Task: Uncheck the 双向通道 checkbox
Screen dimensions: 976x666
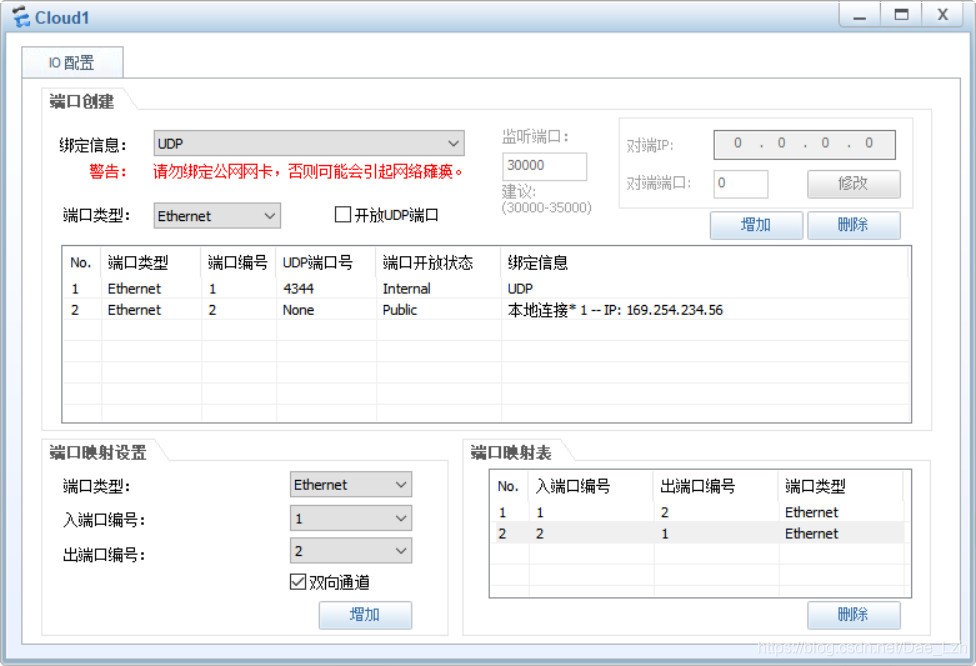Action: tap(298, 582)
